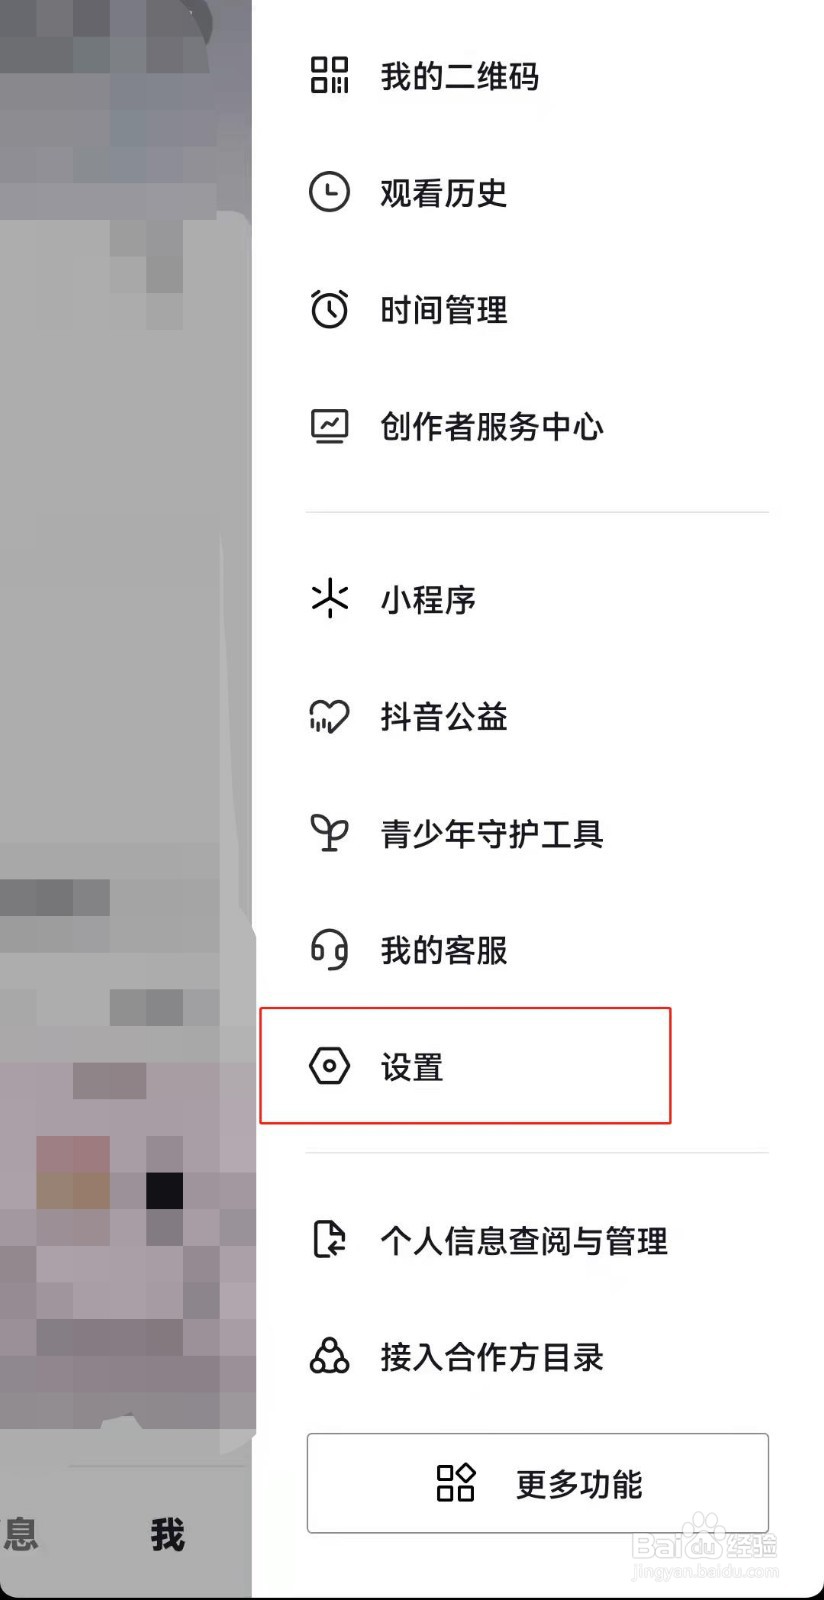Screen dimensions: 824x1600
Task: Go to 创作者服务中心
Action: 537,426
